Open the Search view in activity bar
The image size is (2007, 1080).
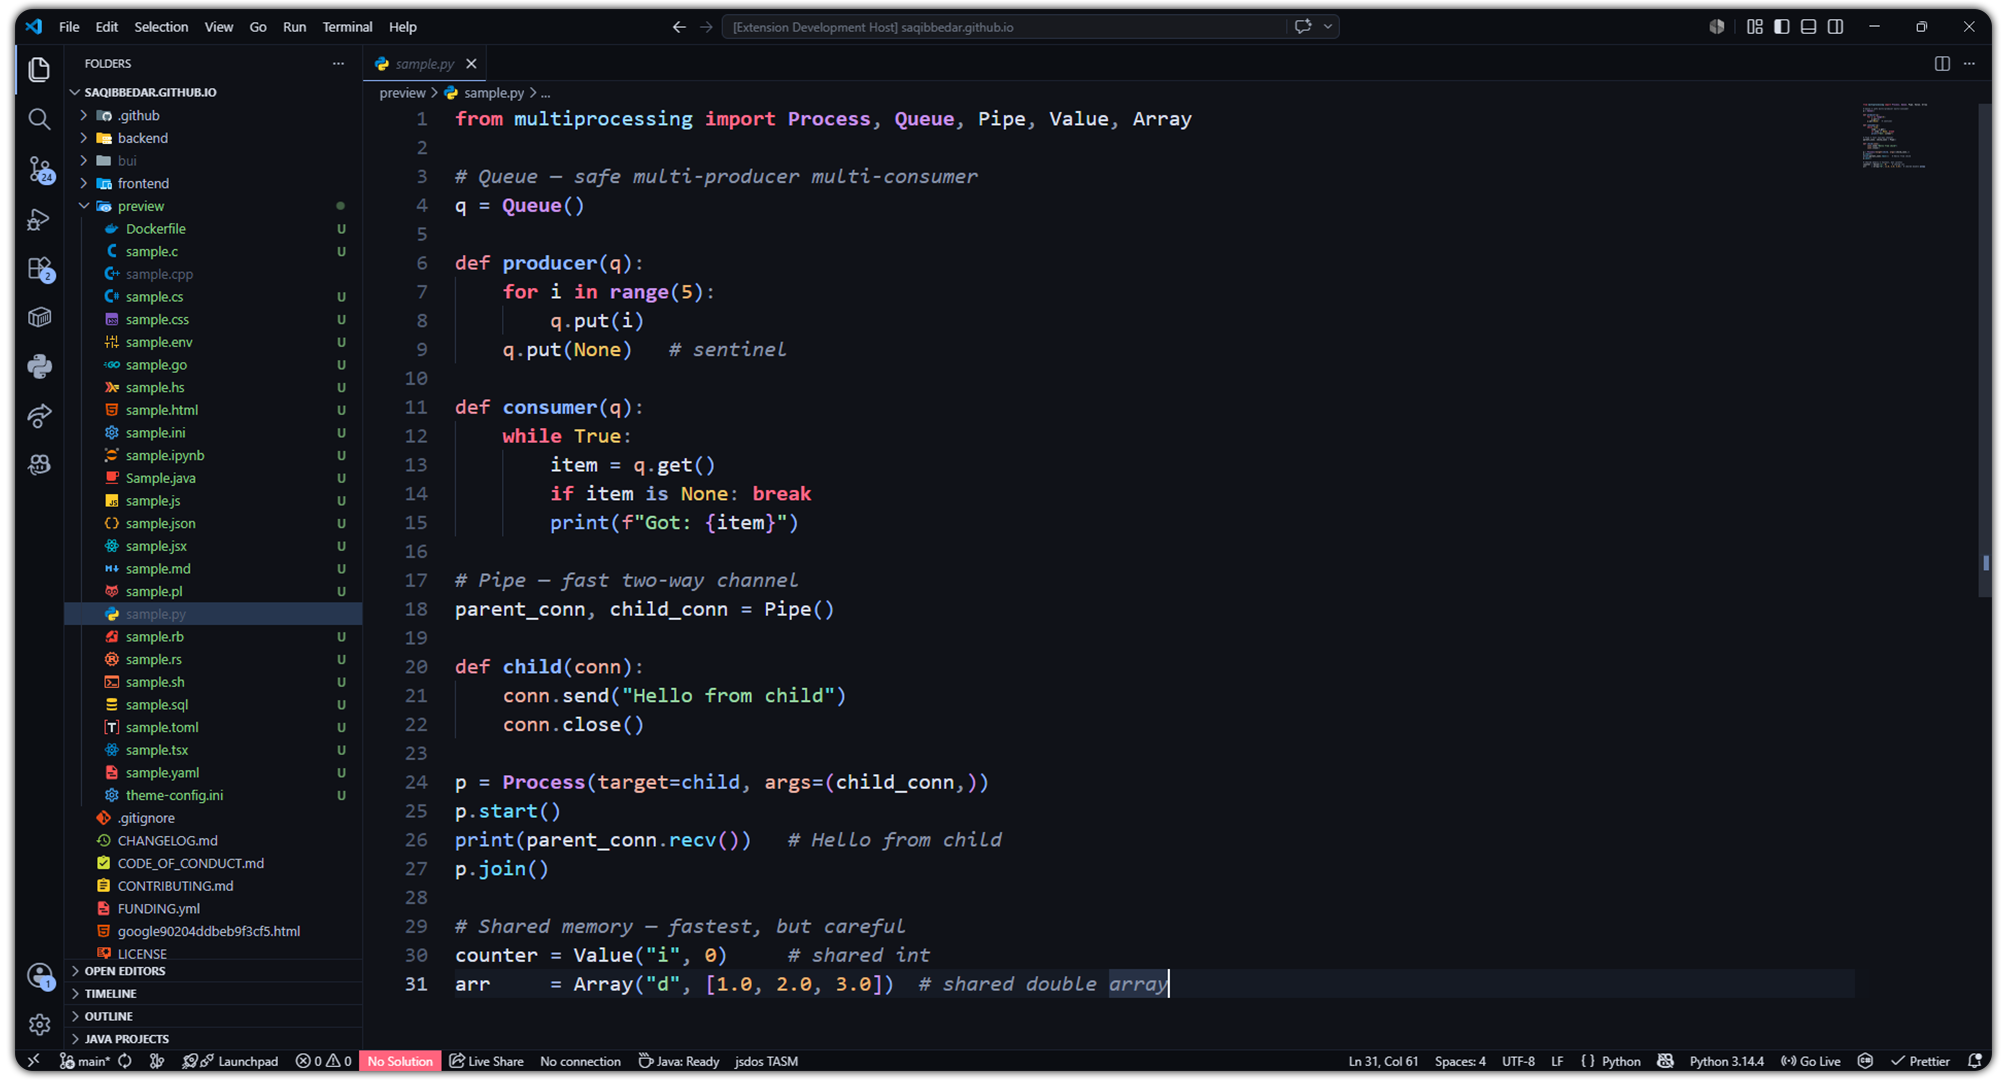(x=39, y=119)
